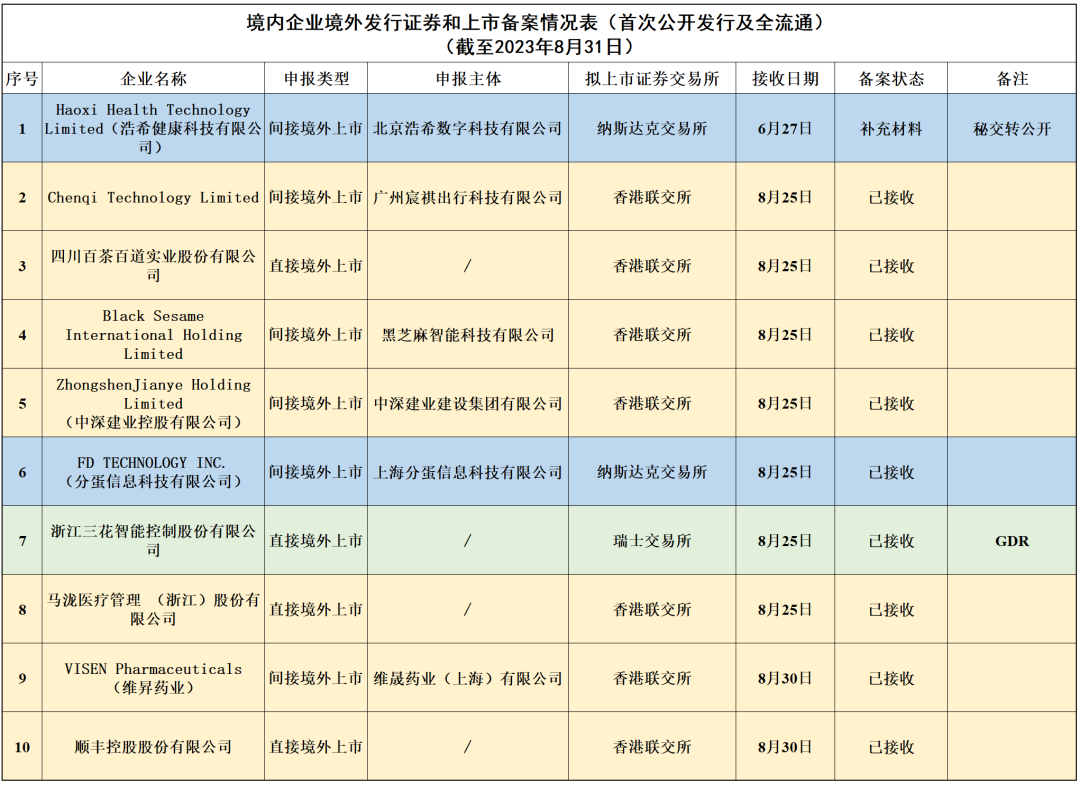1080x785 pixels.
Task: Click 纳斯达克交易所 in the FD TECHNOLOGY row
Action: click(x=652, y=472)
